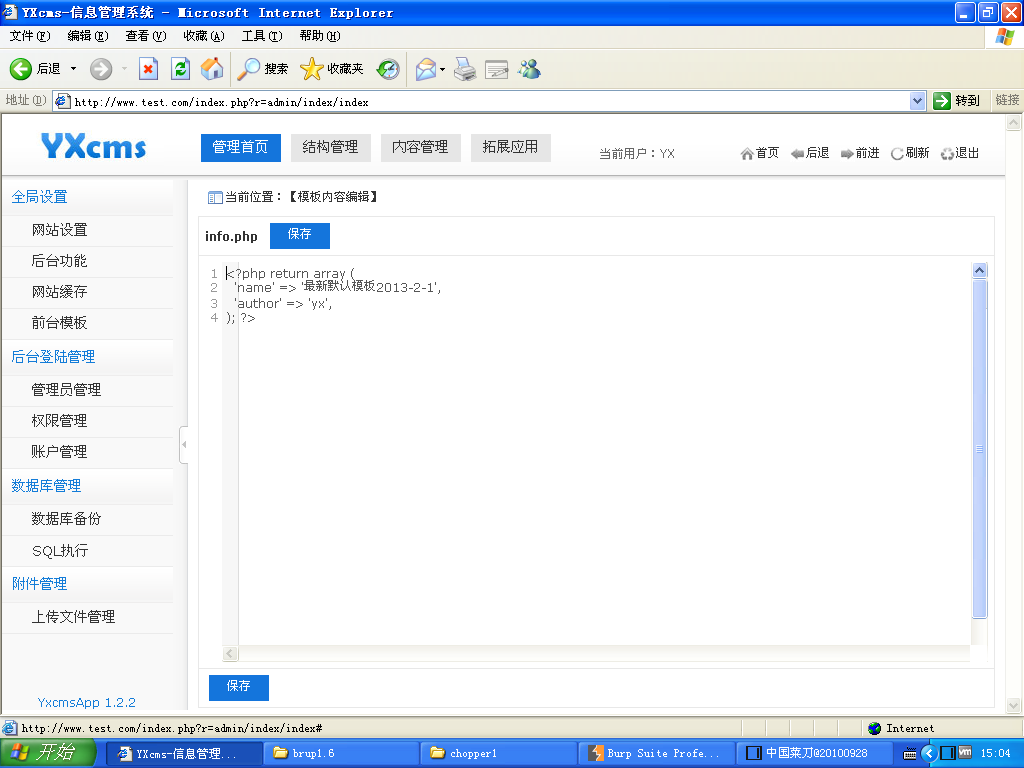Click the editor horizontal scroll-left arrow

(230, 653)
